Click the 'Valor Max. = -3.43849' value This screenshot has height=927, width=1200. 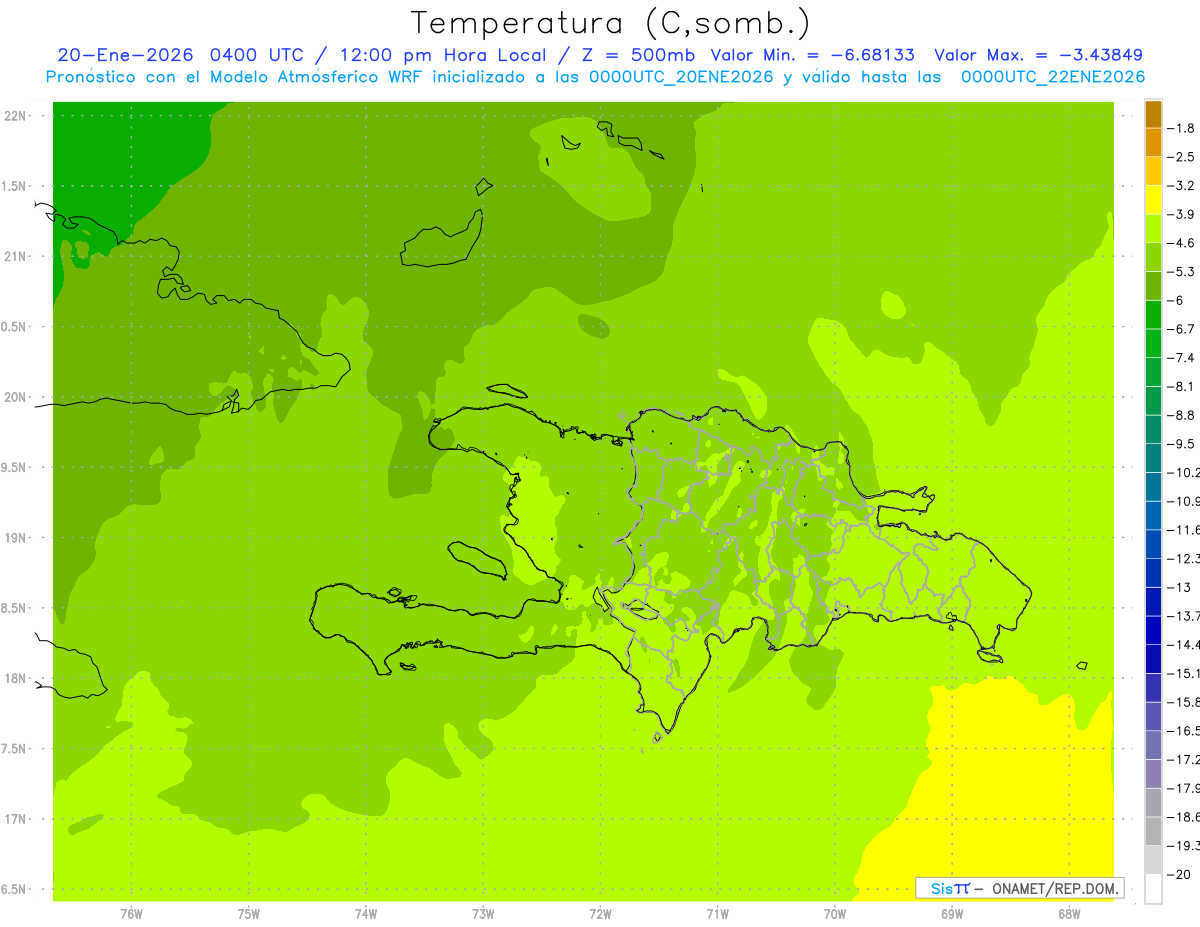click(1038, 55)
